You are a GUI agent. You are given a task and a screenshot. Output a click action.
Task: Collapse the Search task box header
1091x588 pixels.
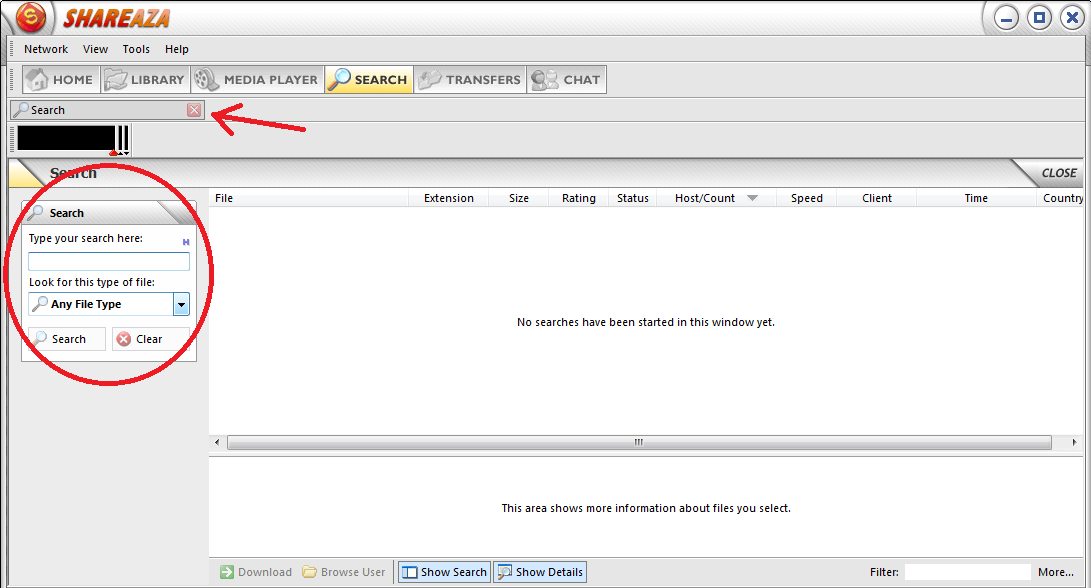(x=109, y=213)
